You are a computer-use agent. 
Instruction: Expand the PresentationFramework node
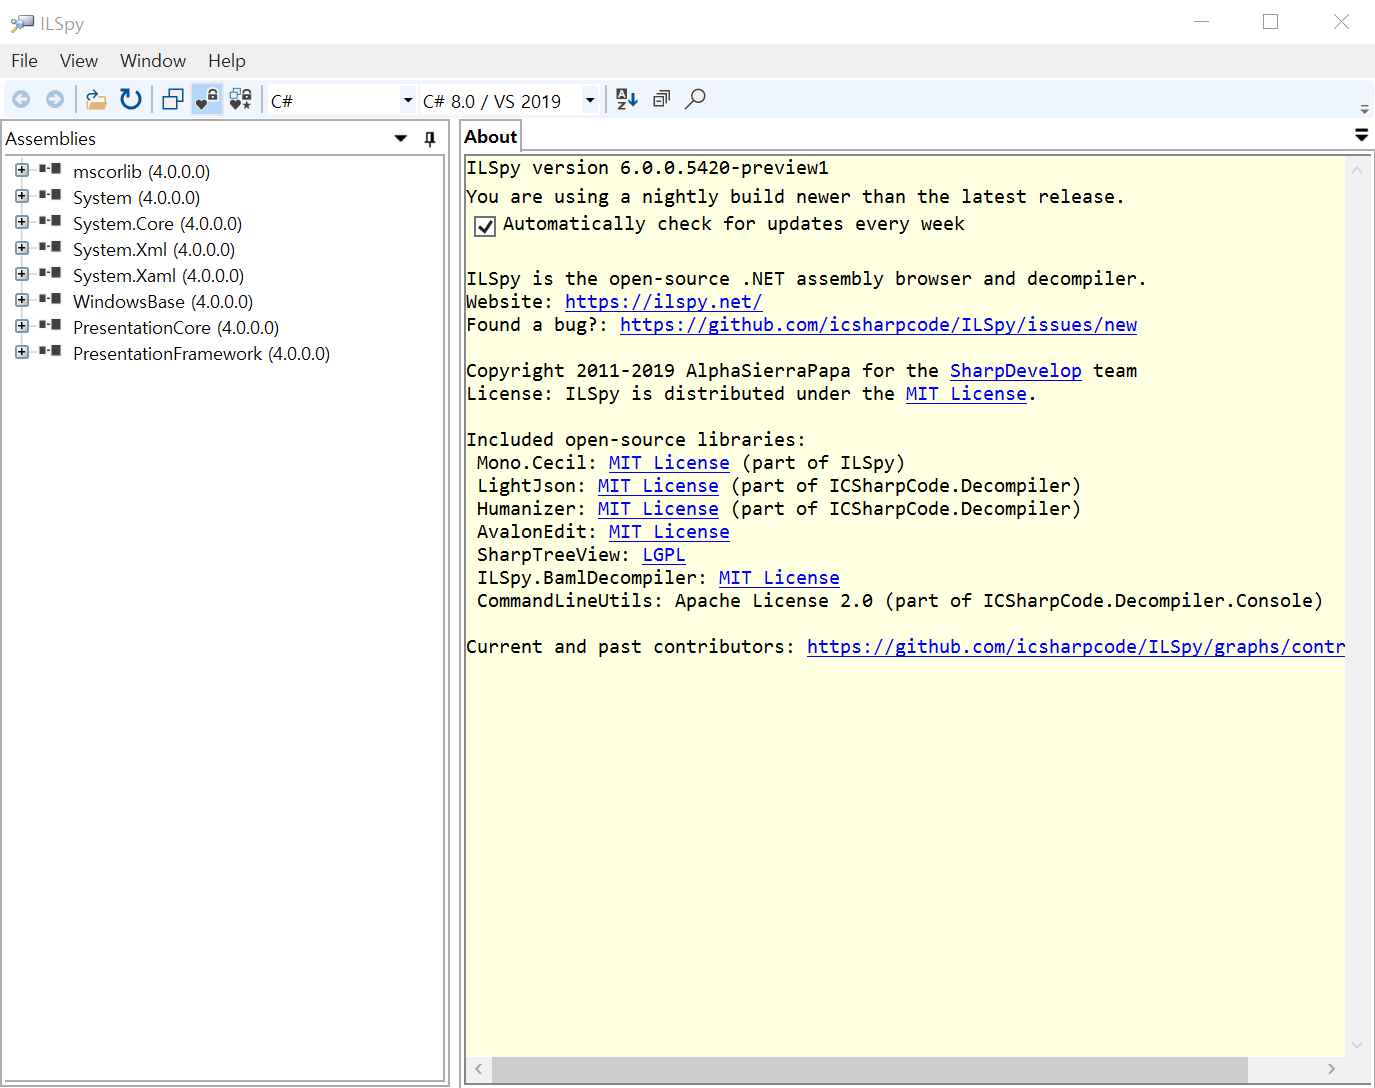point(22,352)
